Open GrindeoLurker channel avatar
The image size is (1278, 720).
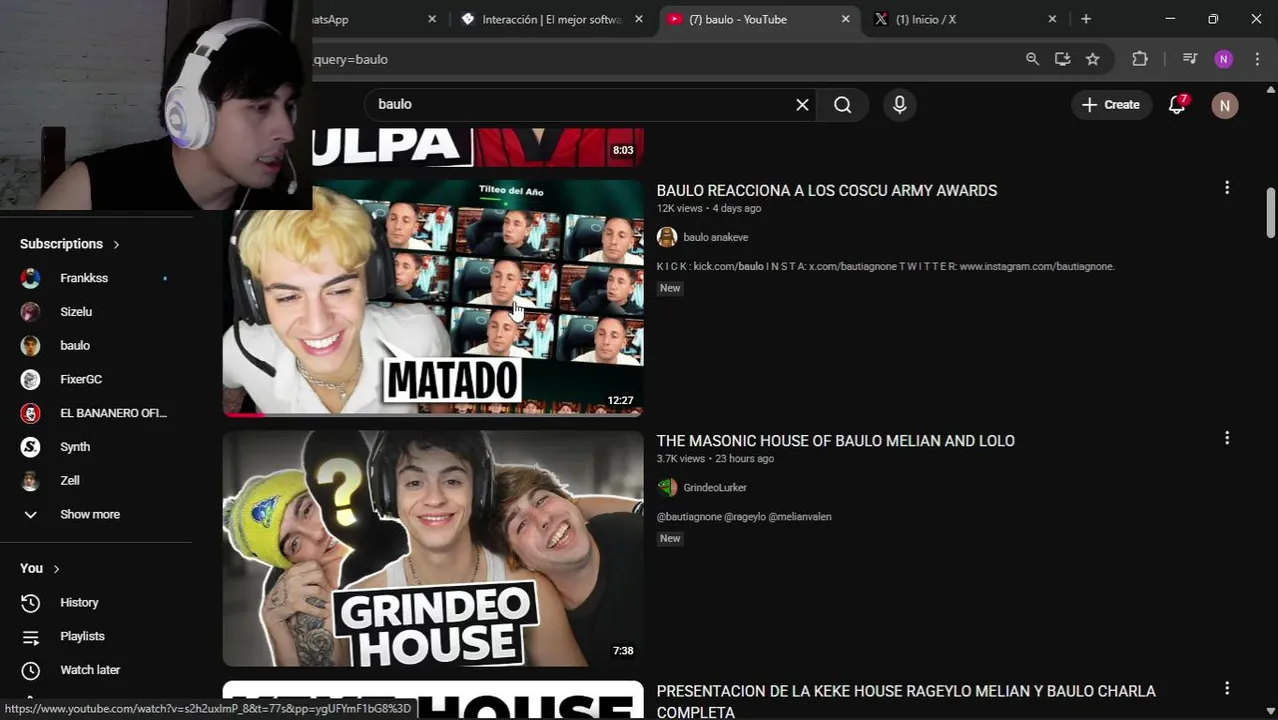pos(667,487)
